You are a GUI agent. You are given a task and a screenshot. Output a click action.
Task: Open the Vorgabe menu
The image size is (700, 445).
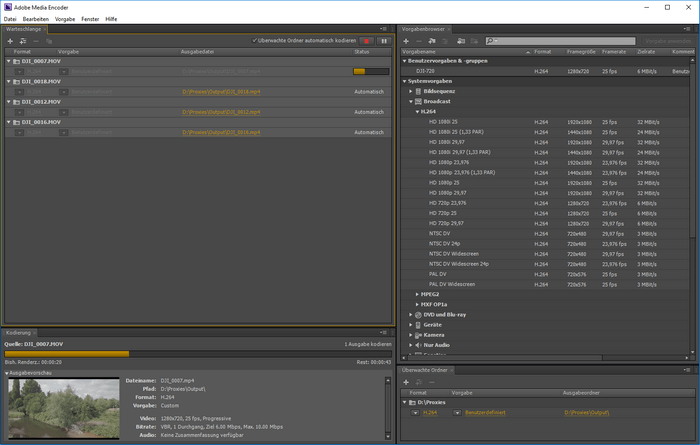(65, 19)
